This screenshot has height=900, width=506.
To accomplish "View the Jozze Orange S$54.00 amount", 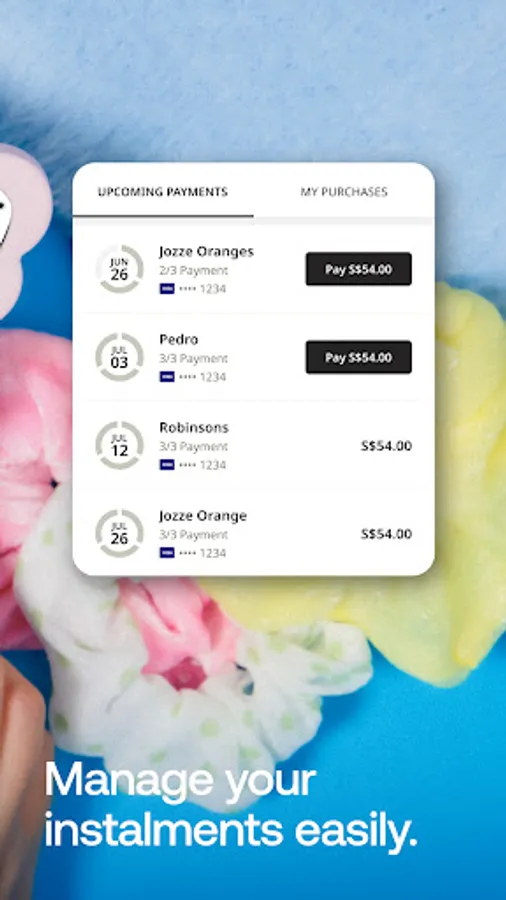I will pos(386,534).
